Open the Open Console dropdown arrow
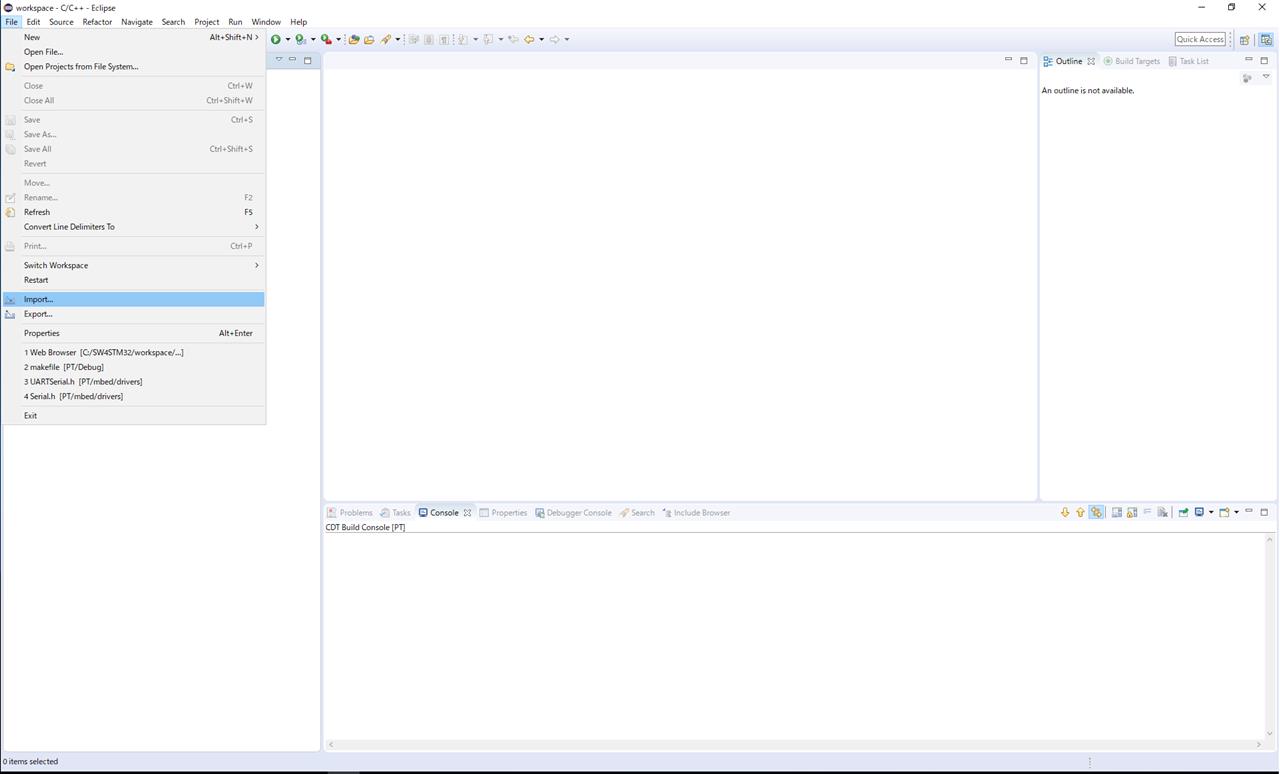1280x774 pixels. (x=1236, y=512)
